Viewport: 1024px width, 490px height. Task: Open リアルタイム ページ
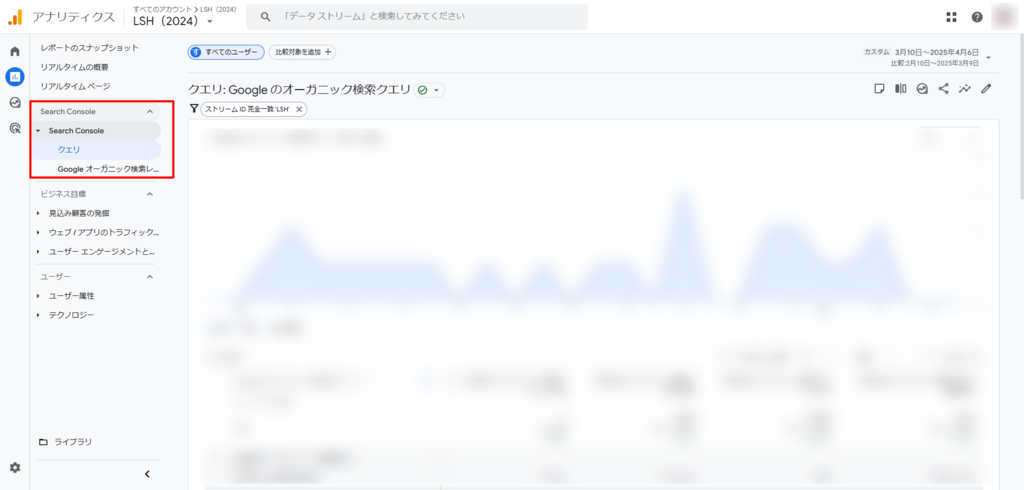pos(75,86)
